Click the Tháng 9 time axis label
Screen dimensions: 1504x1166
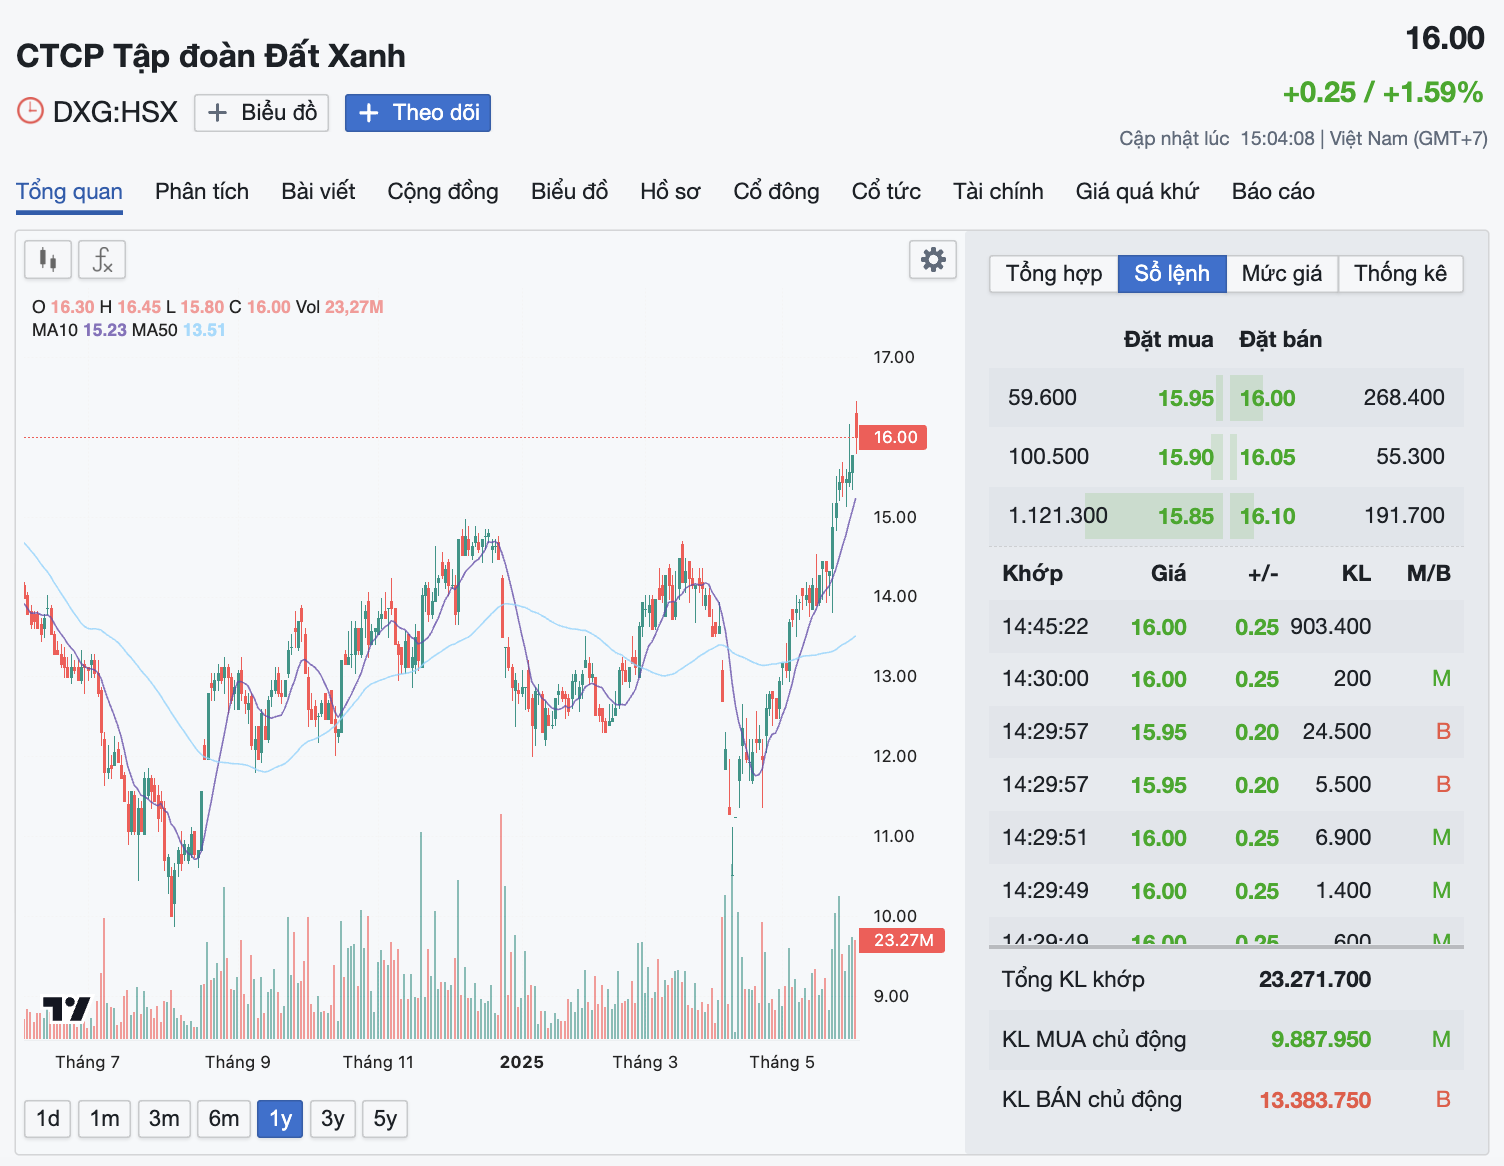coord(238,1062)
